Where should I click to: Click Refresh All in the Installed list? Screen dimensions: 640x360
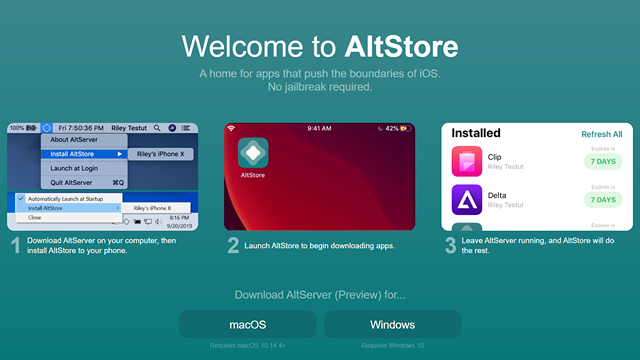(x=602, y=134)
